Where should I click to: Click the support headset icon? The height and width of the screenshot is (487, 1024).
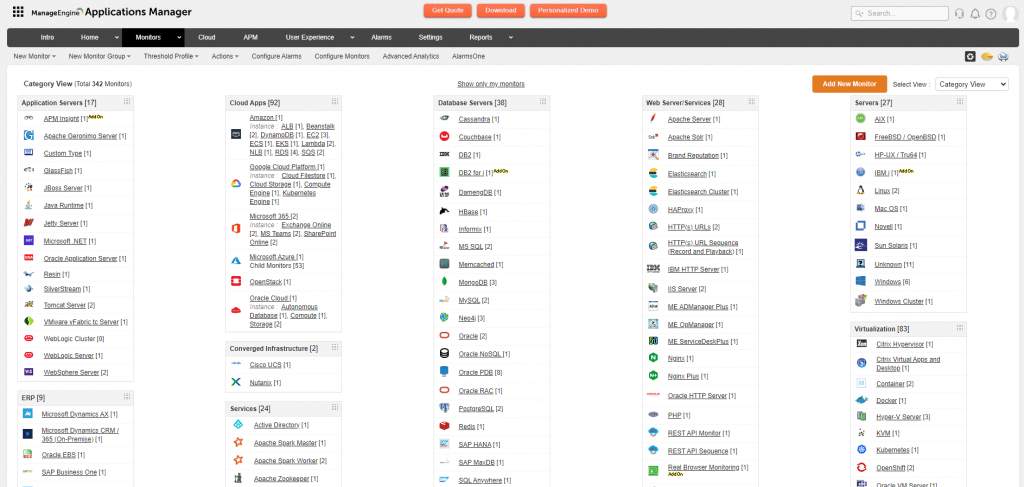[x=959, y=13]
